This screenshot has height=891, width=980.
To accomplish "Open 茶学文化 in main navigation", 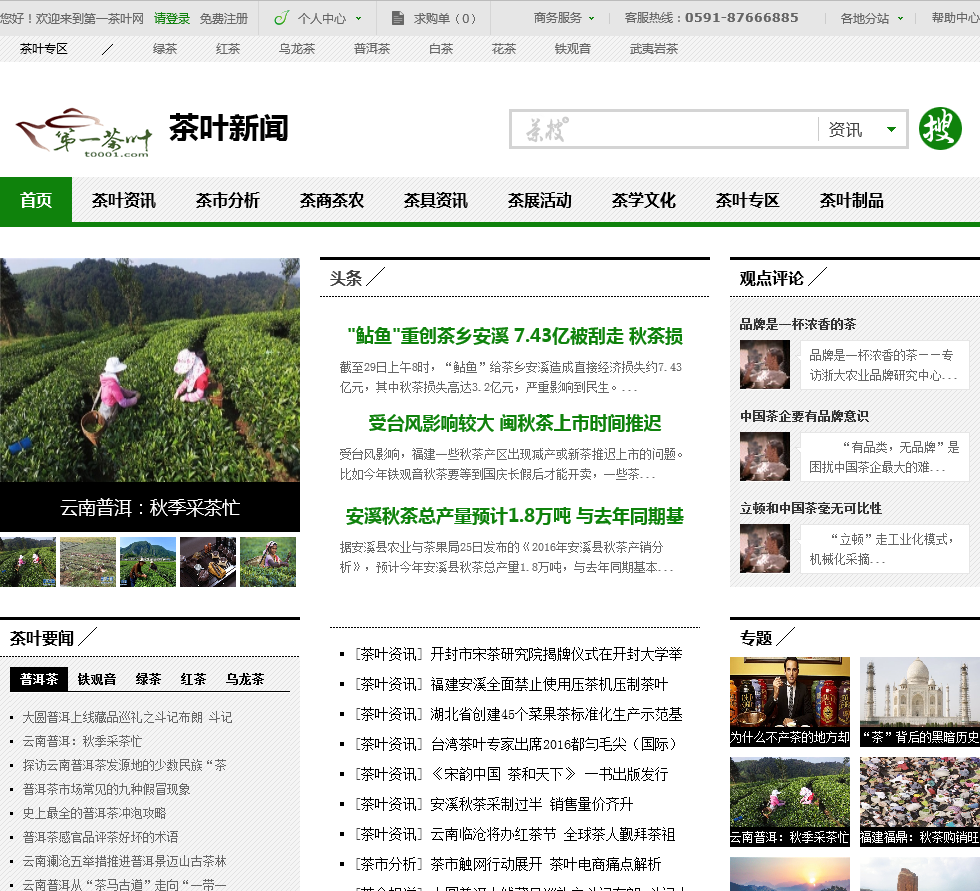I will [644, 200].
